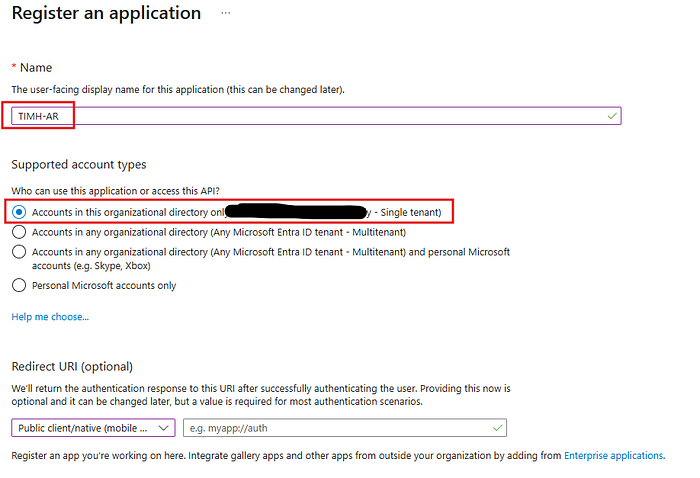700x478 pixels.
Task: Select the Multitenant-only organizational directory radio button
Action: click(19, 232)
